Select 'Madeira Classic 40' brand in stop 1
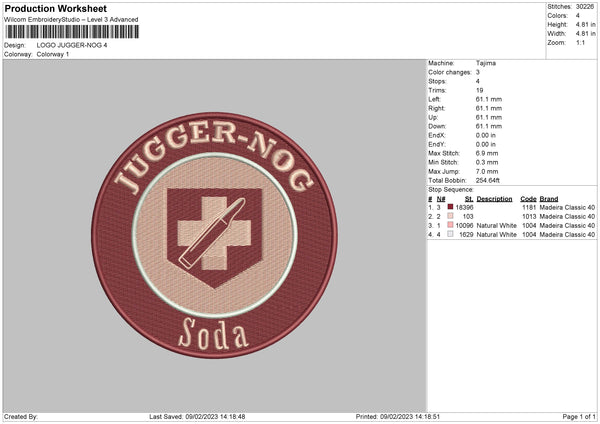This screenshot has height=424, width=600. [567, 207]
